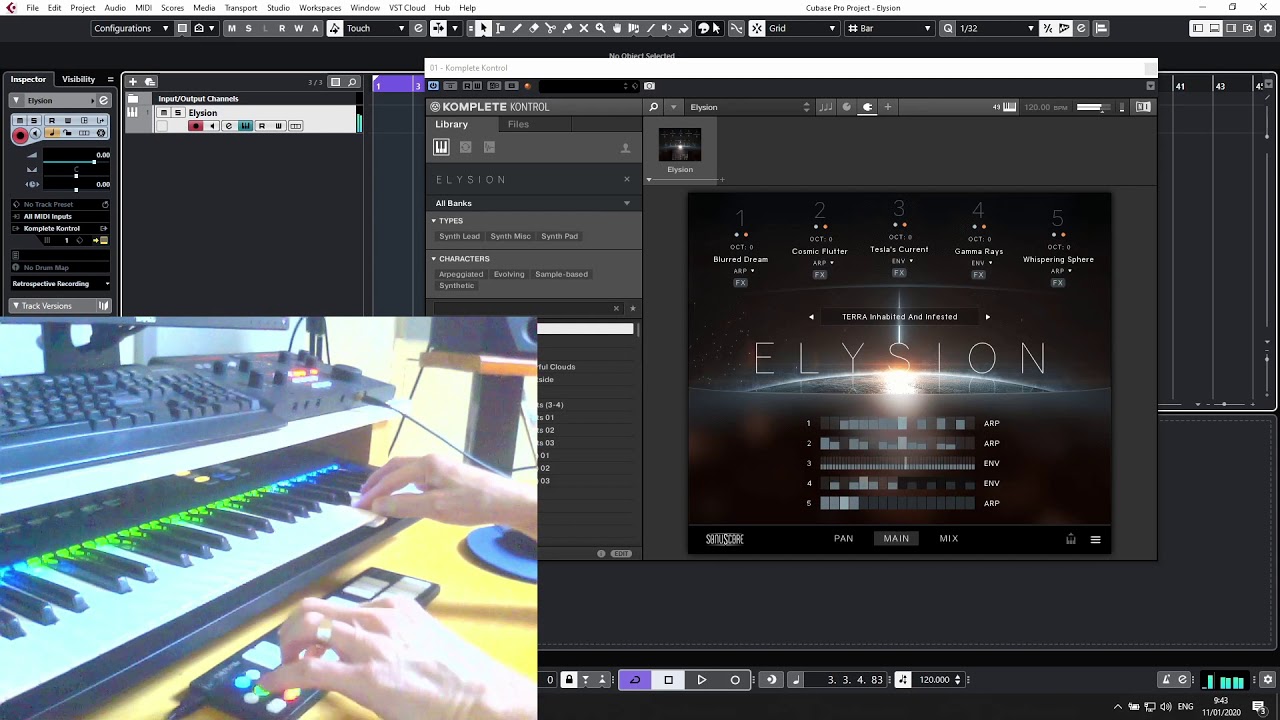Open the MIX page in Elysion
The image size is (1280, 720).
[x=949, y=539]
